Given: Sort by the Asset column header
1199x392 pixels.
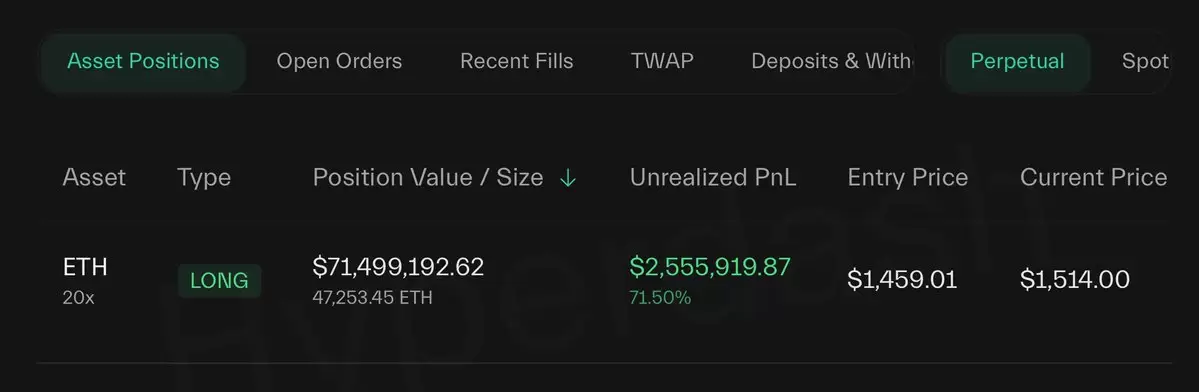Looking at the screenshot, I should (94, 178).
